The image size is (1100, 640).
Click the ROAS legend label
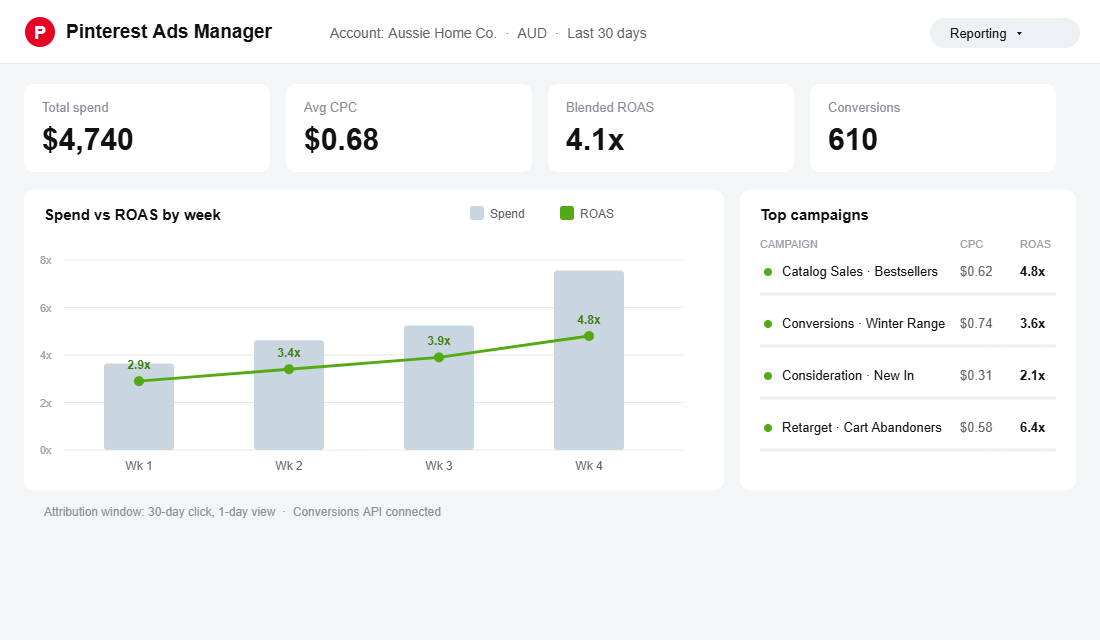click(x=597, y=214)
